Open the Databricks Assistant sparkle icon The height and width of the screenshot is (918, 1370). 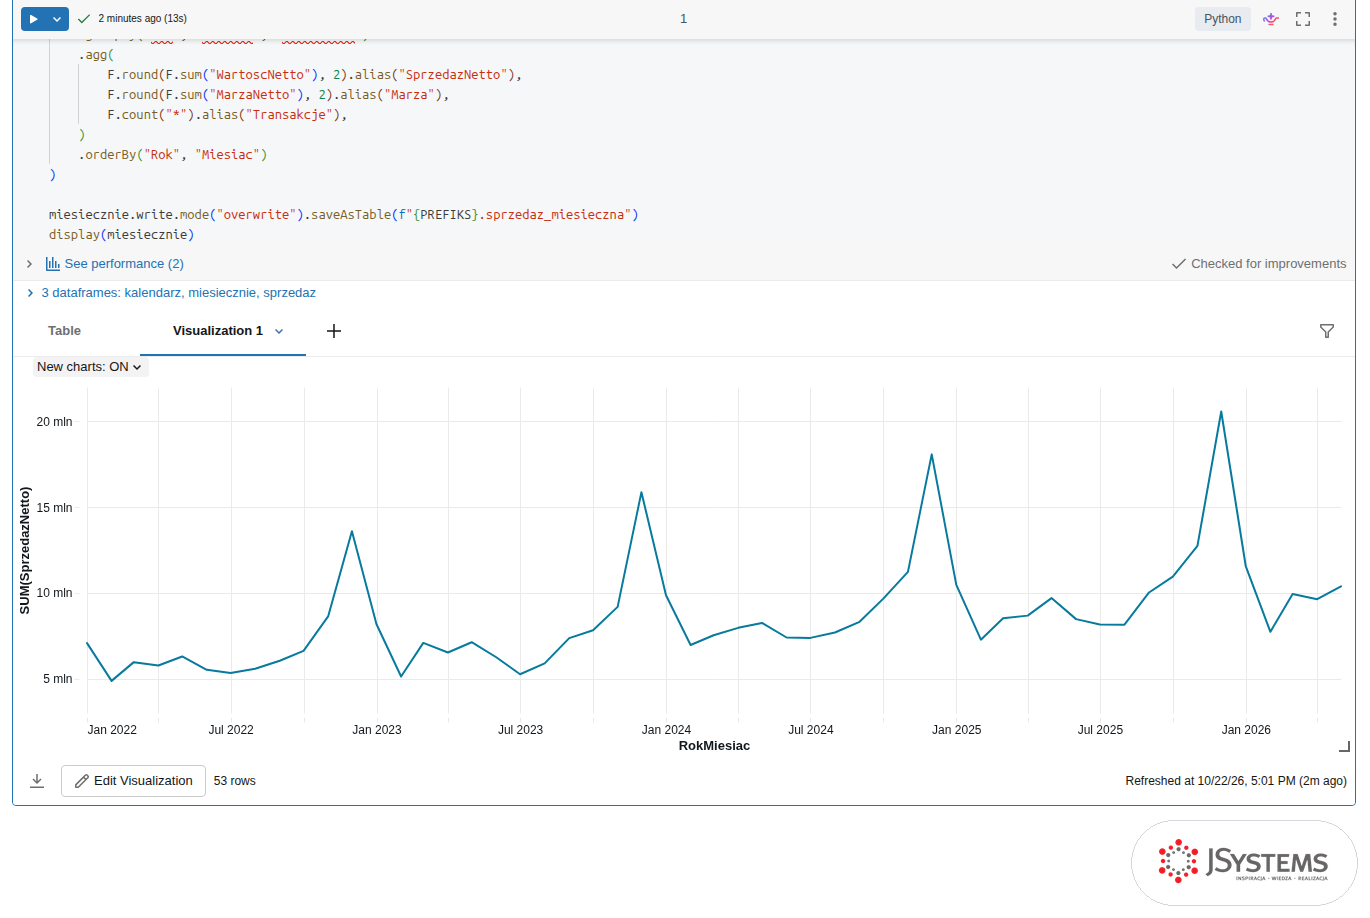click(x=1271, y=19)
